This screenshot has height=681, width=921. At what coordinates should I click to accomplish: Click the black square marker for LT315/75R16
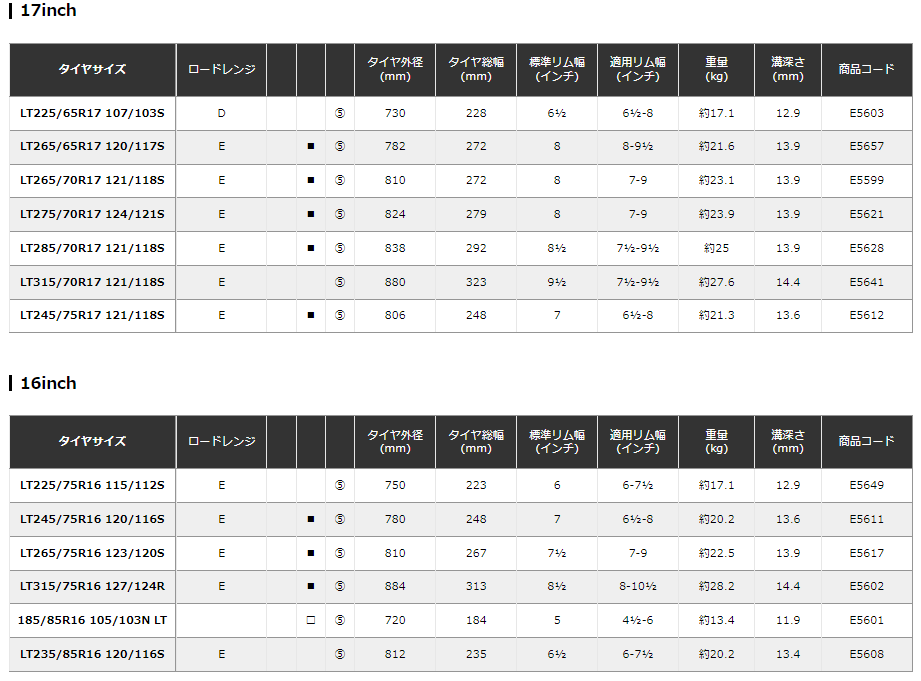pos(311,587)
